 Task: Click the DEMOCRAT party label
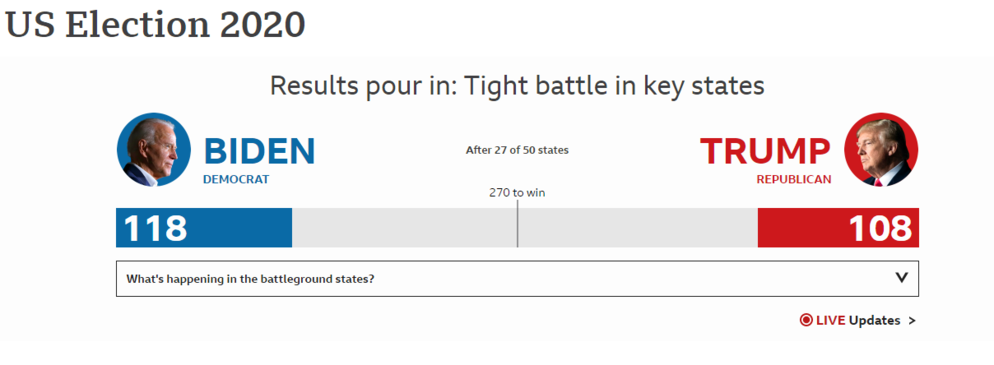coord(236,179)
